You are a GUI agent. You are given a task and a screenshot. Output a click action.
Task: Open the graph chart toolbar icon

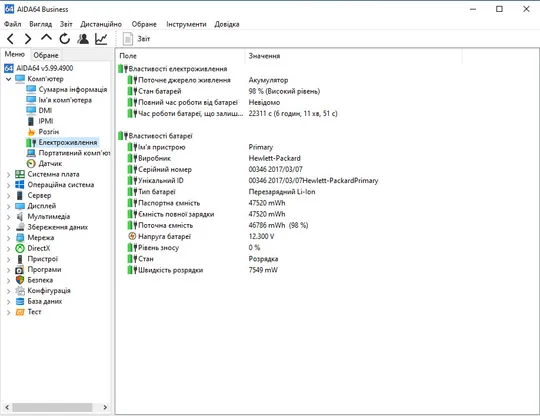pyautogui.click(x=101, y=39)
